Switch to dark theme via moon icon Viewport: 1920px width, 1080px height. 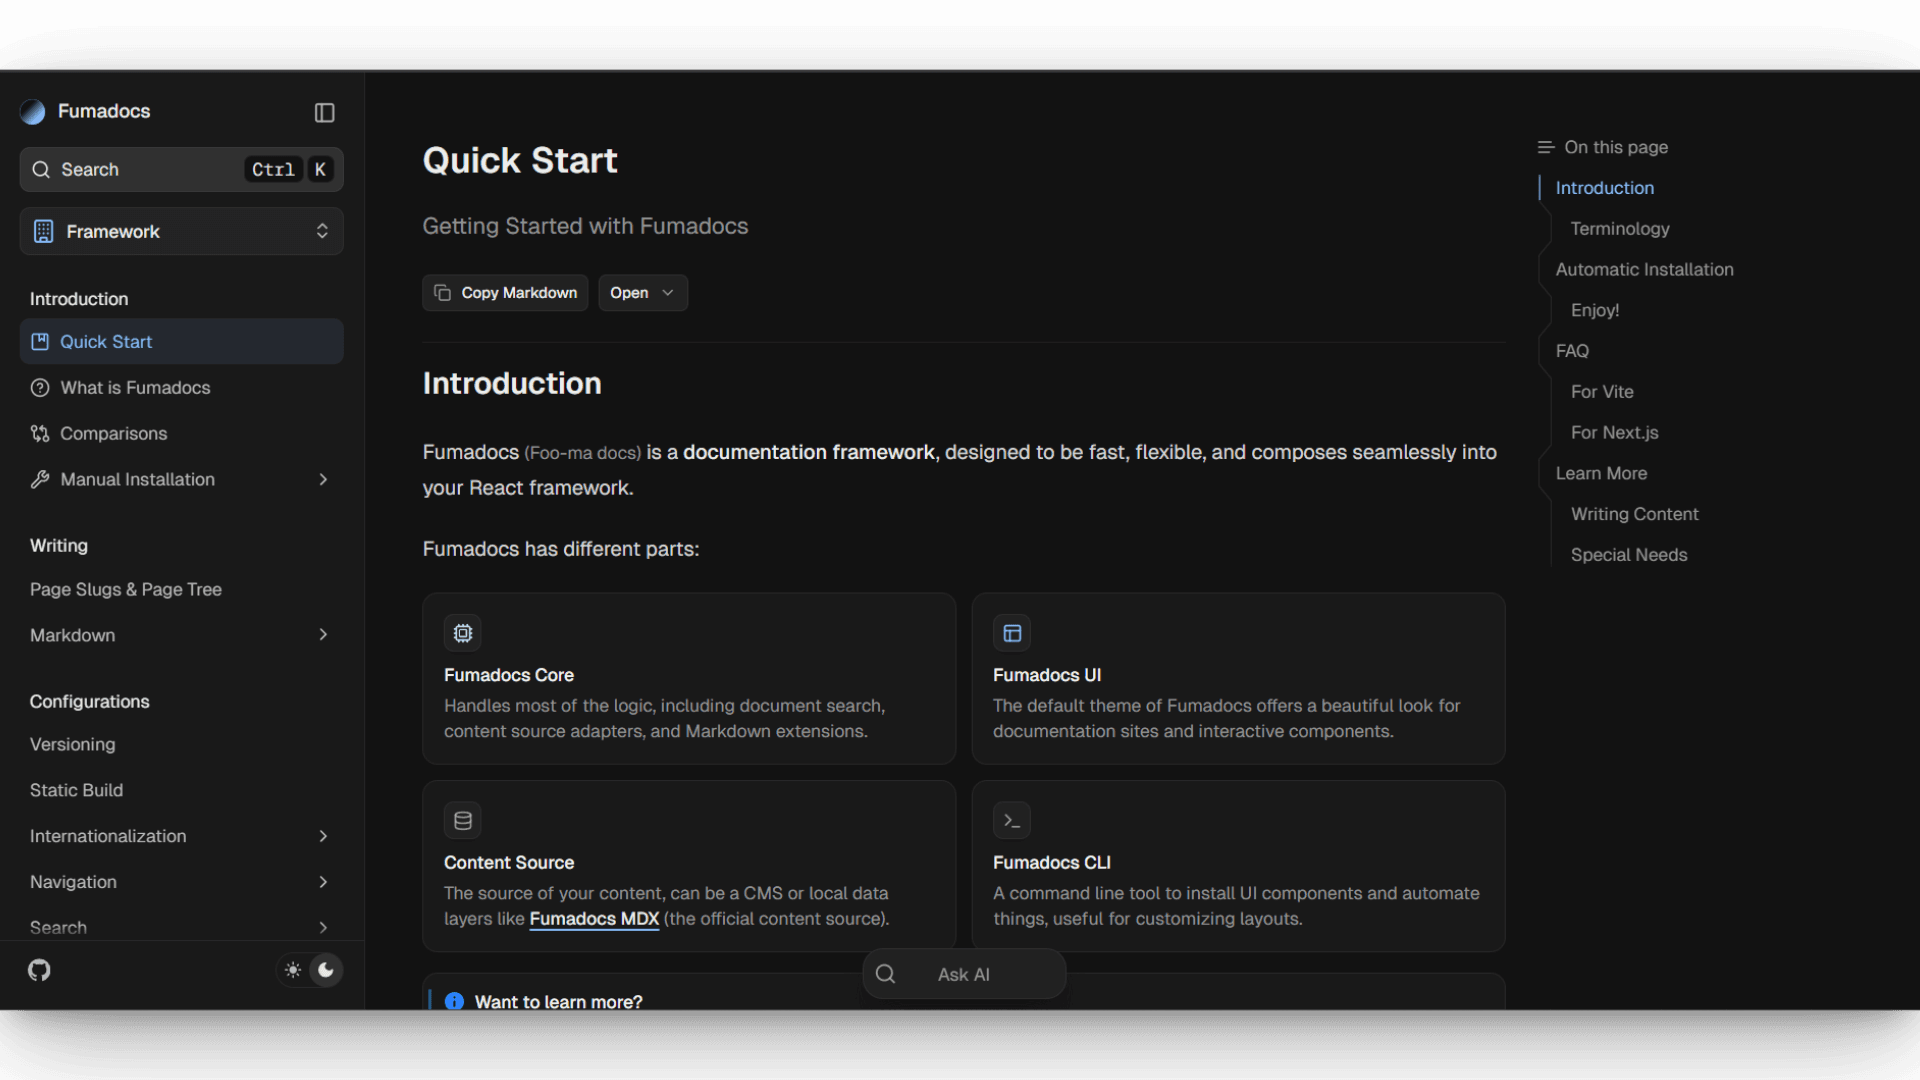pyautogui.click(x=326, y=970)
